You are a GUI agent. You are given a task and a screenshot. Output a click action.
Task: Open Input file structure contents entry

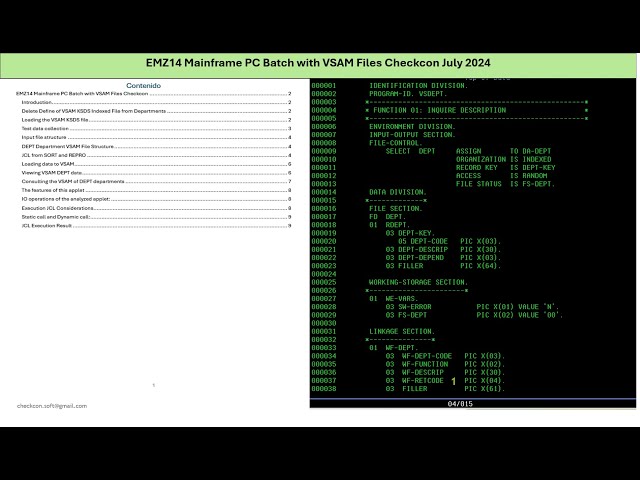point(156,138)
